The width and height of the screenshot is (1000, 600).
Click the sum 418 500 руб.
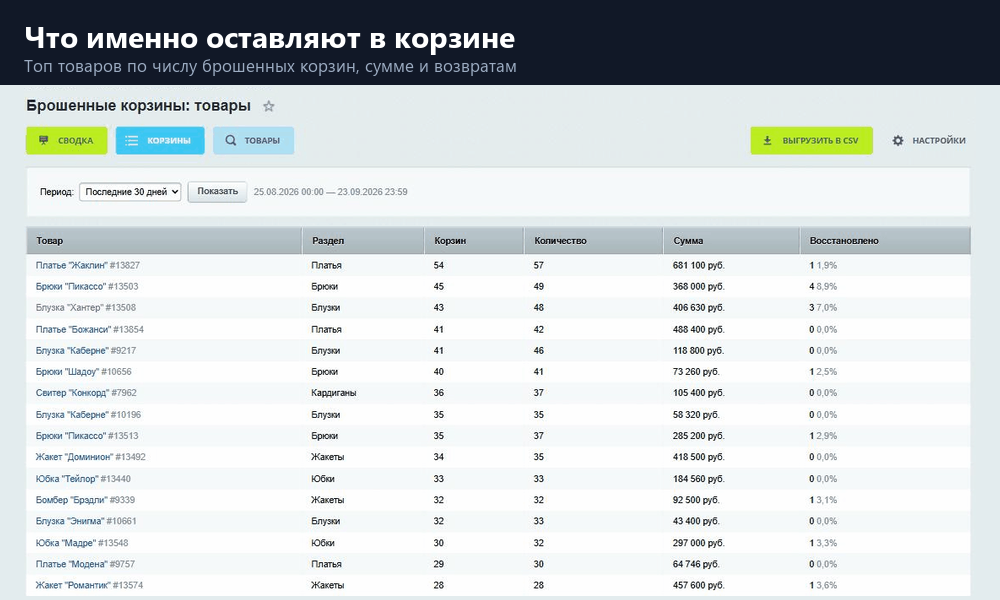[699, 457]
